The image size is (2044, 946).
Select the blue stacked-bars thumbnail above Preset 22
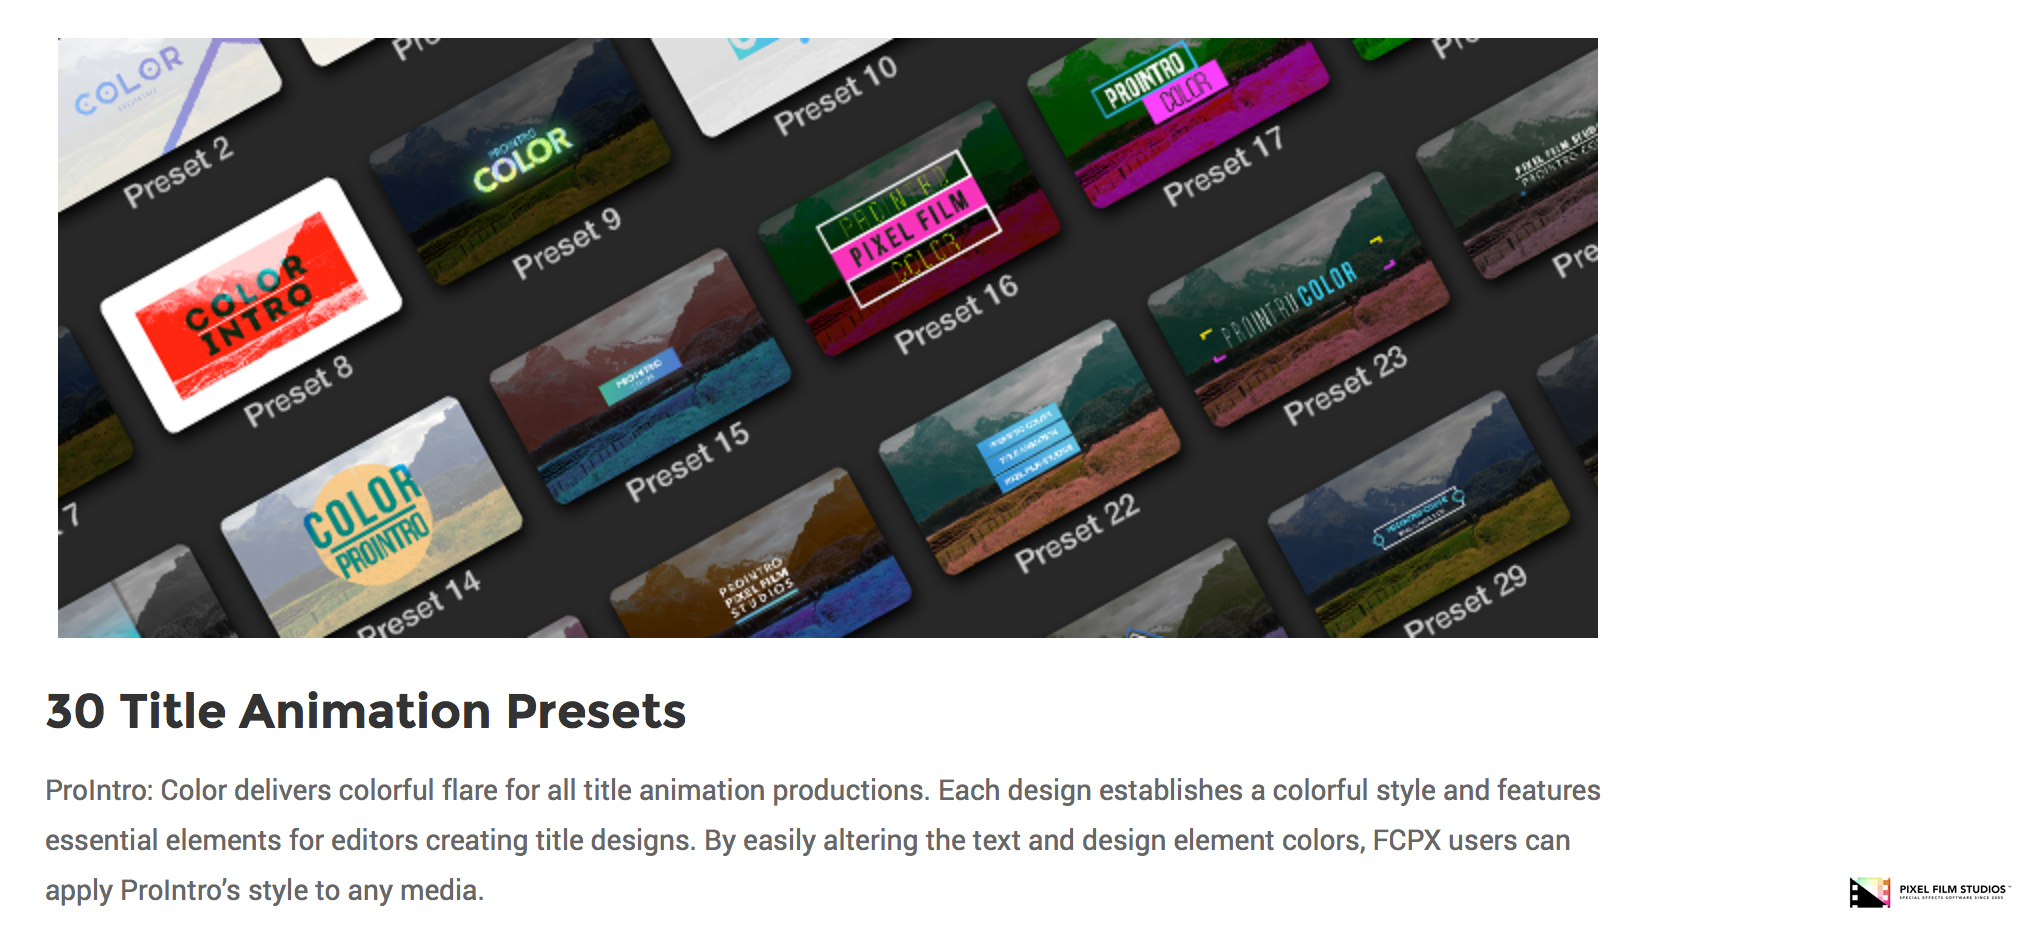point(1029,447)
